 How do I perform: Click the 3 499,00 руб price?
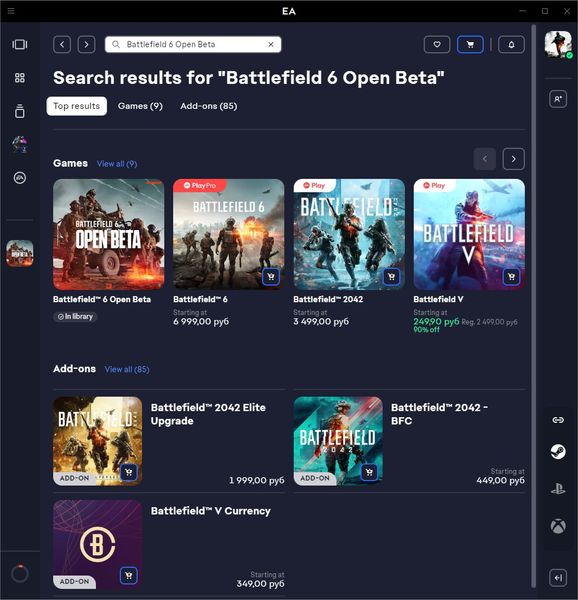321,321
